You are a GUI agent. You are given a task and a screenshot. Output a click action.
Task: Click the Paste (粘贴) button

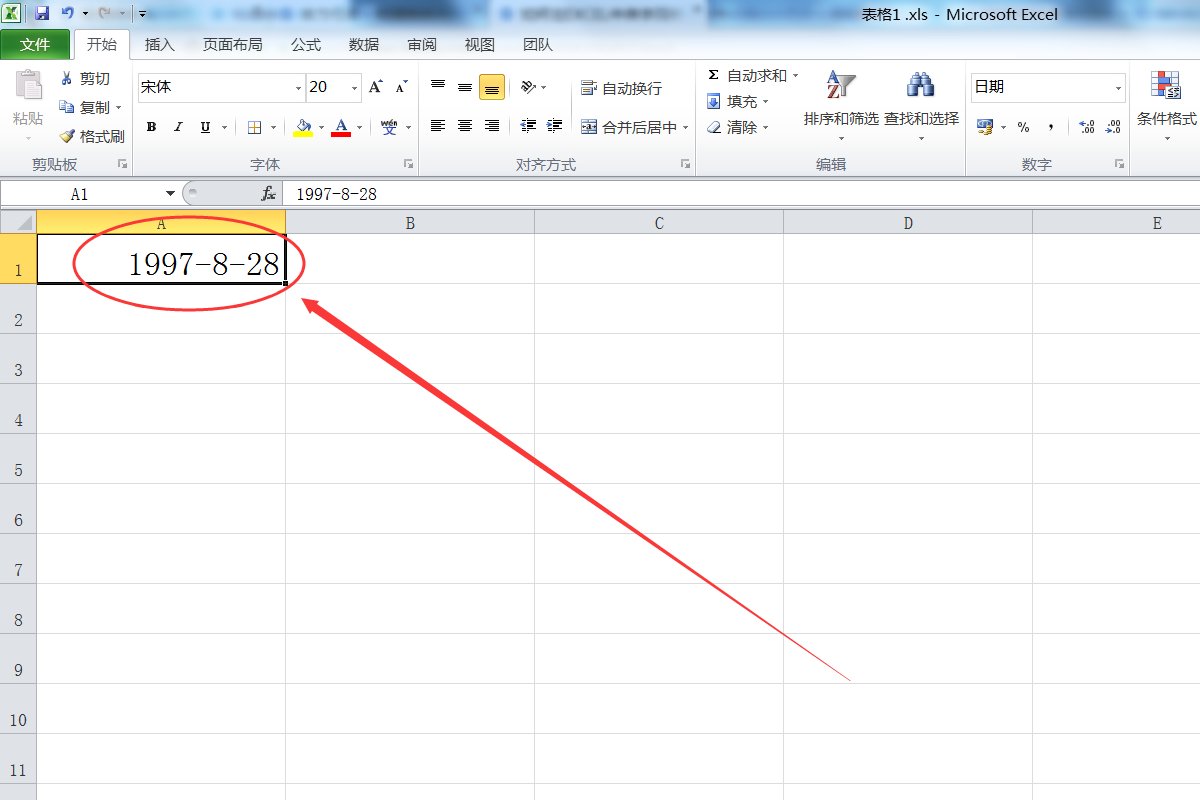click(x=28, y=98)
